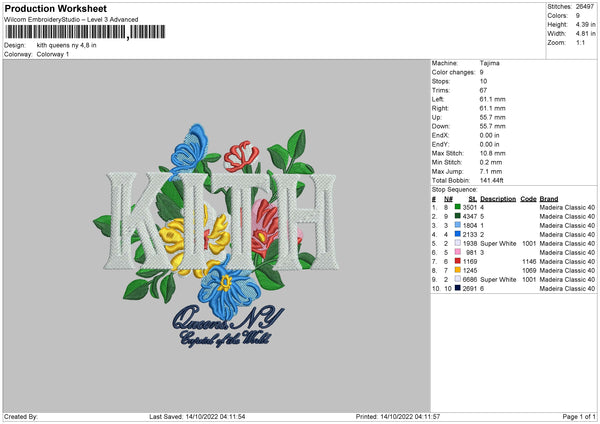
Task: Click the 'Stop Sequence:' heading
Action: (455, 190)
